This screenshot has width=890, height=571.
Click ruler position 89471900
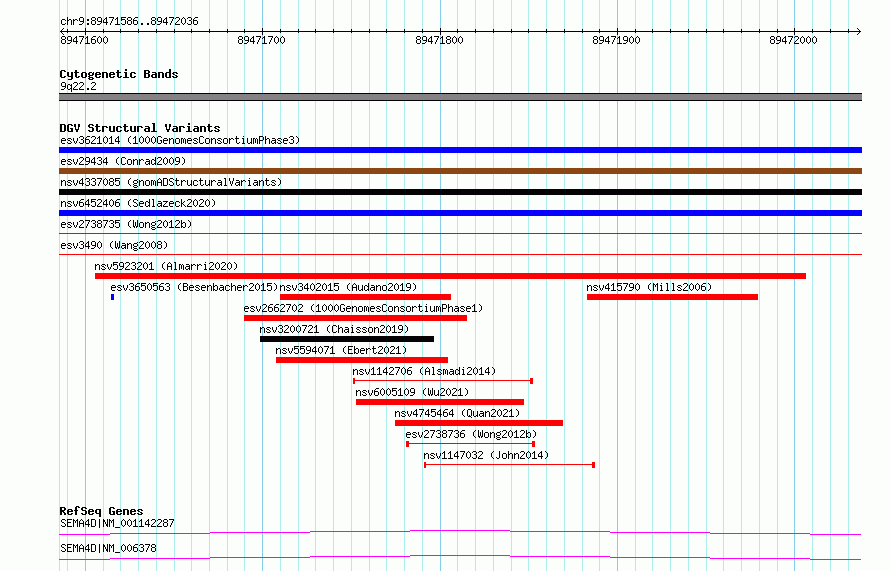tap(616, 40)
